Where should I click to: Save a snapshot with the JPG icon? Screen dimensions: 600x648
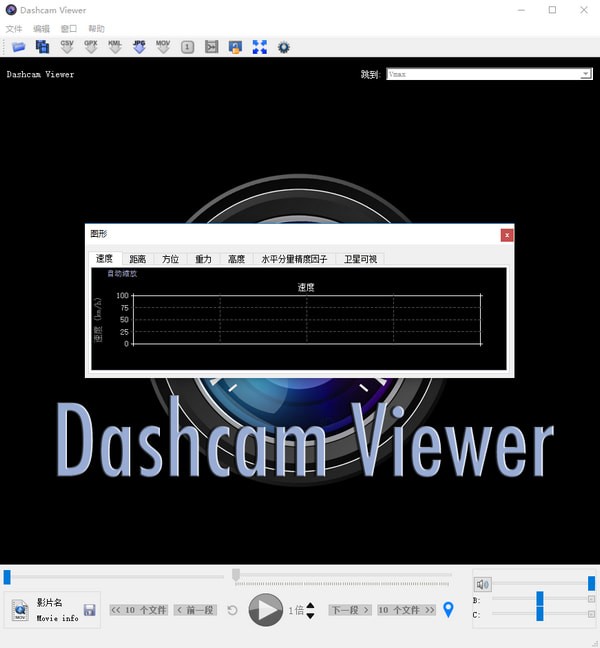139,47
